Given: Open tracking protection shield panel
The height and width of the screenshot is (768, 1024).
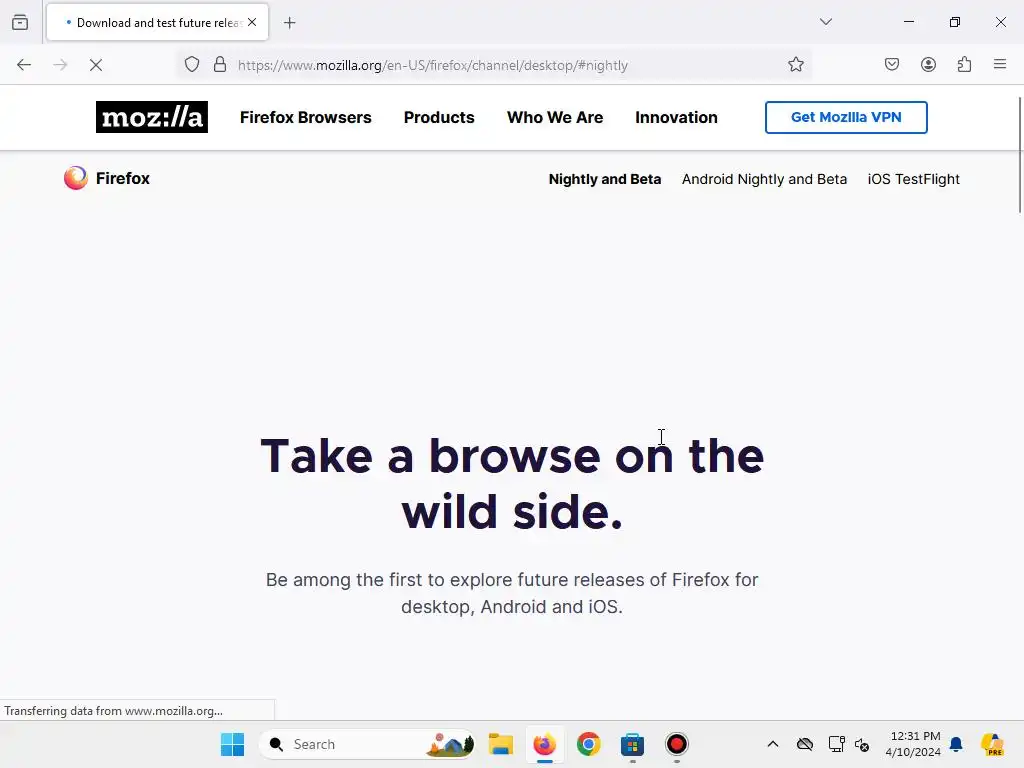Looking at the screenshot, I should tap(191, 65).
